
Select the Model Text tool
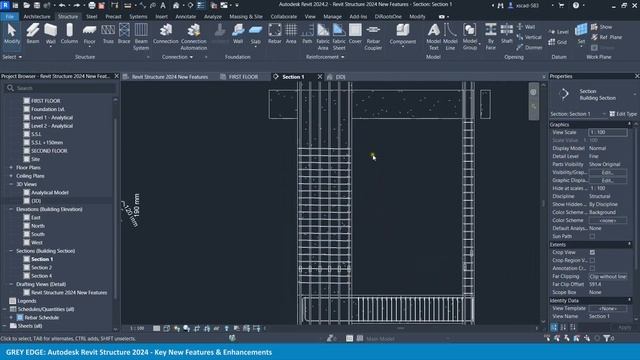pyautogui.click(x=433, y=36)
